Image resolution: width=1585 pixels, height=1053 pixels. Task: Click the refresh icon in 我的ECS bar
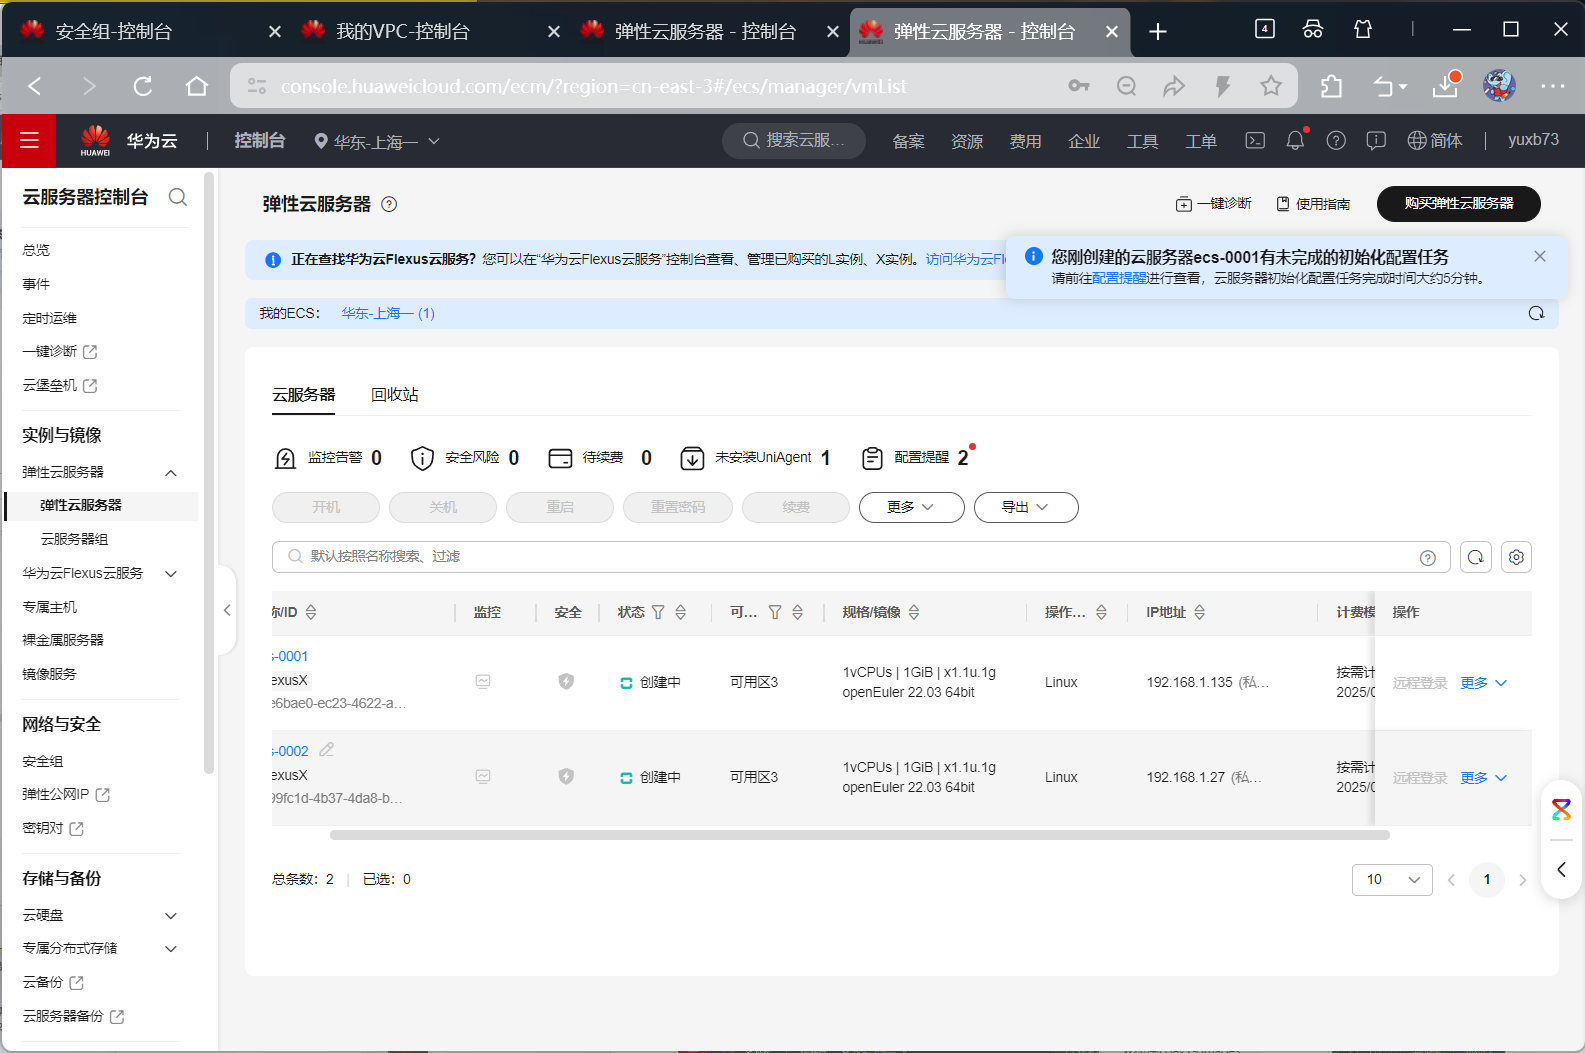1536,313
